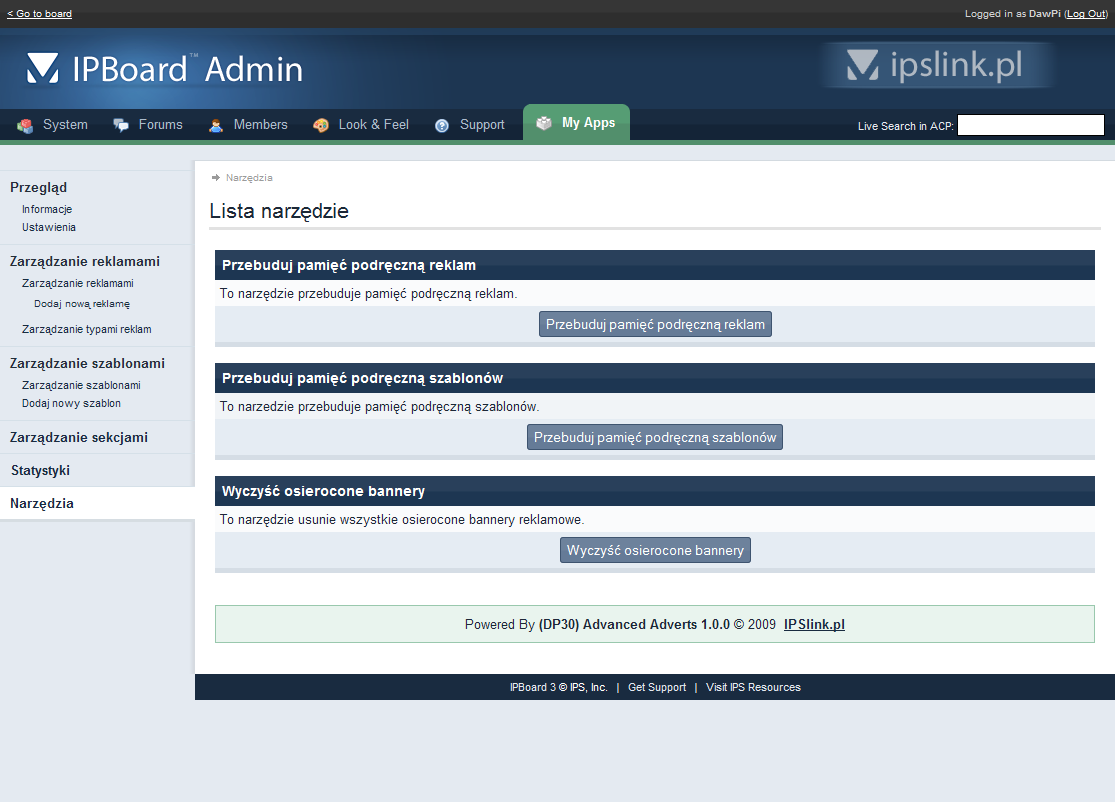Viewport: 1115px width, 802px height.
Task: Click the Members person icon
Action: click(x=216, y=126)
